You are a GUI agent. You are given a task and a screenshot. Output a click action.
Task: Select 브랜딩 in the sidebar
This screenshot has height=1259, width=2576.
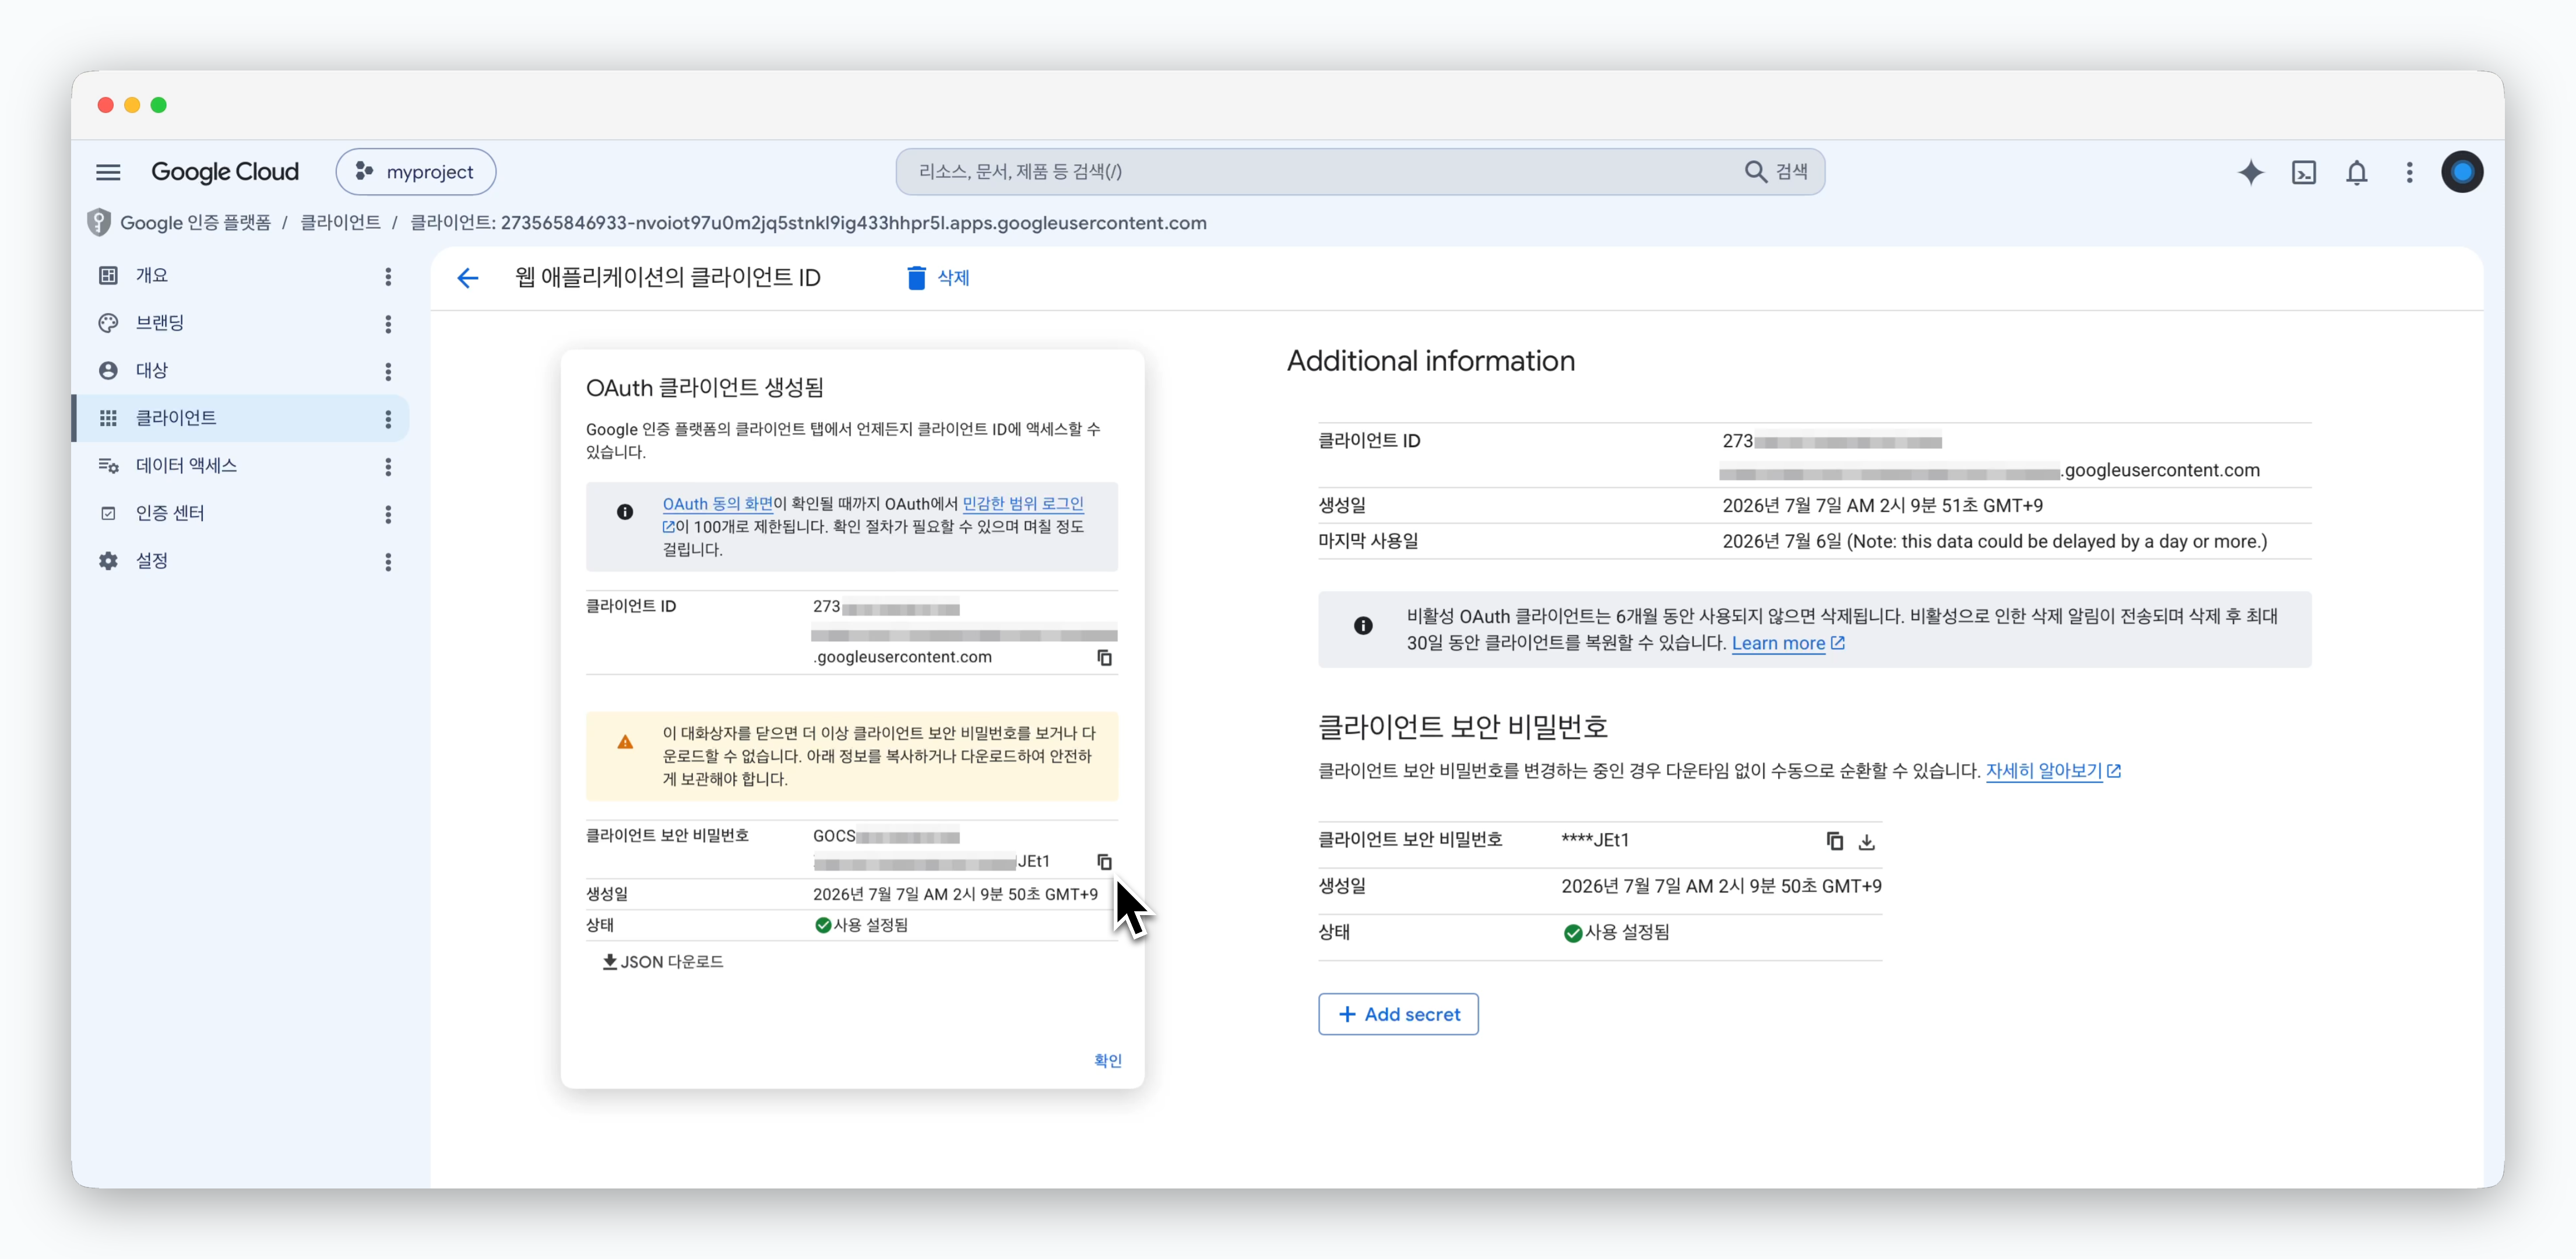click(x=160, y=323)
